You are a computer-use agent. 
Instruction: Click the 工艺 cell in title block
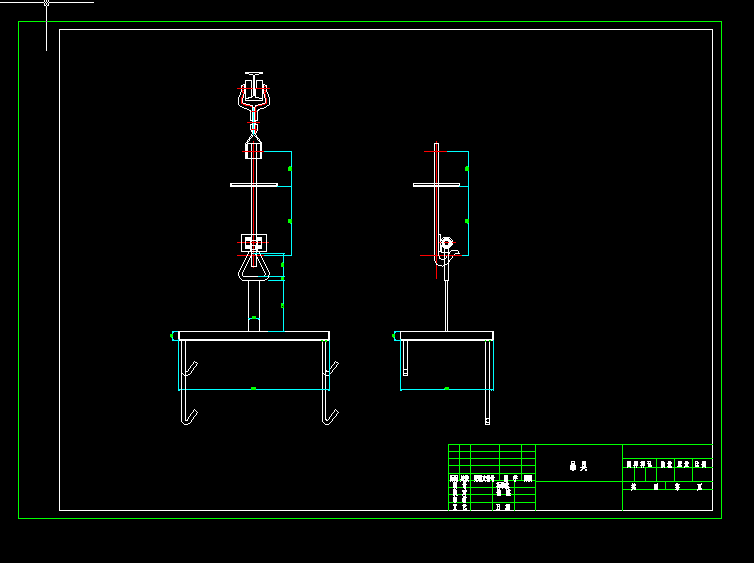click(x=460, y=507)
